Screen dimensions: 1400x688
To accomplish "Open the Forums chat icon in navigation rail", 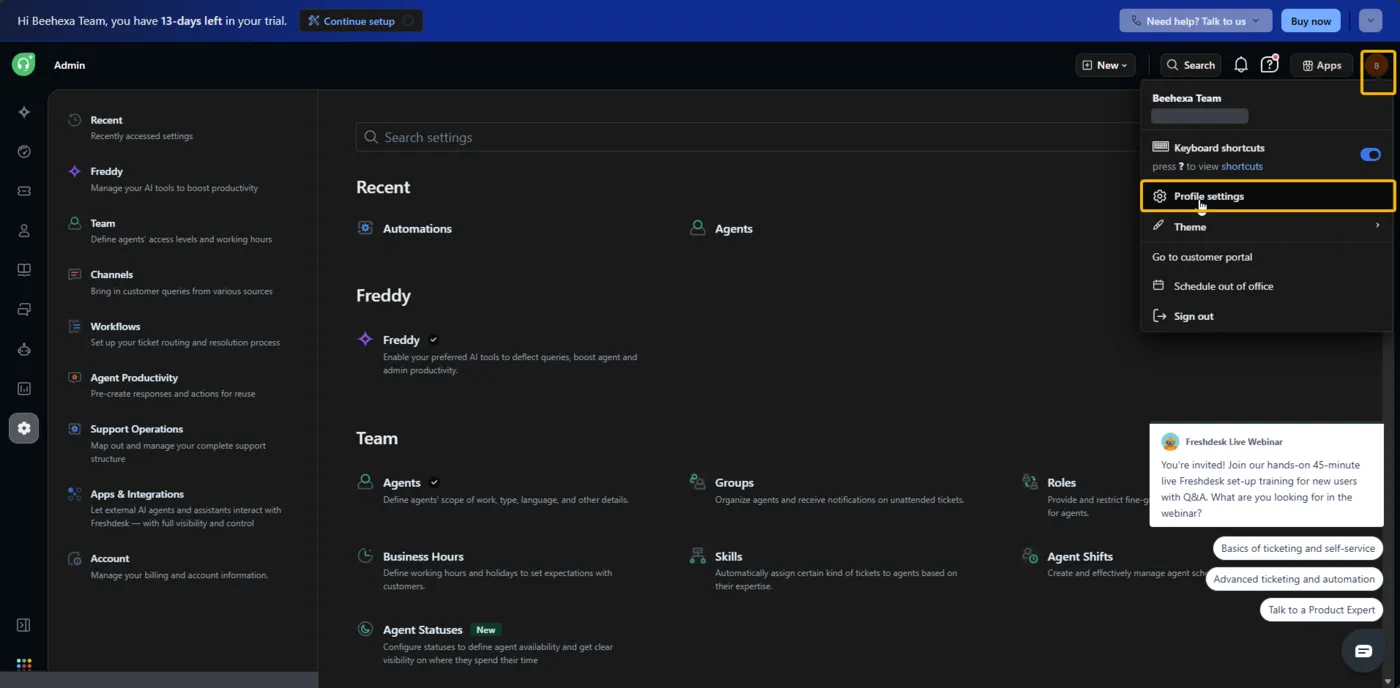I will point(24,310).
